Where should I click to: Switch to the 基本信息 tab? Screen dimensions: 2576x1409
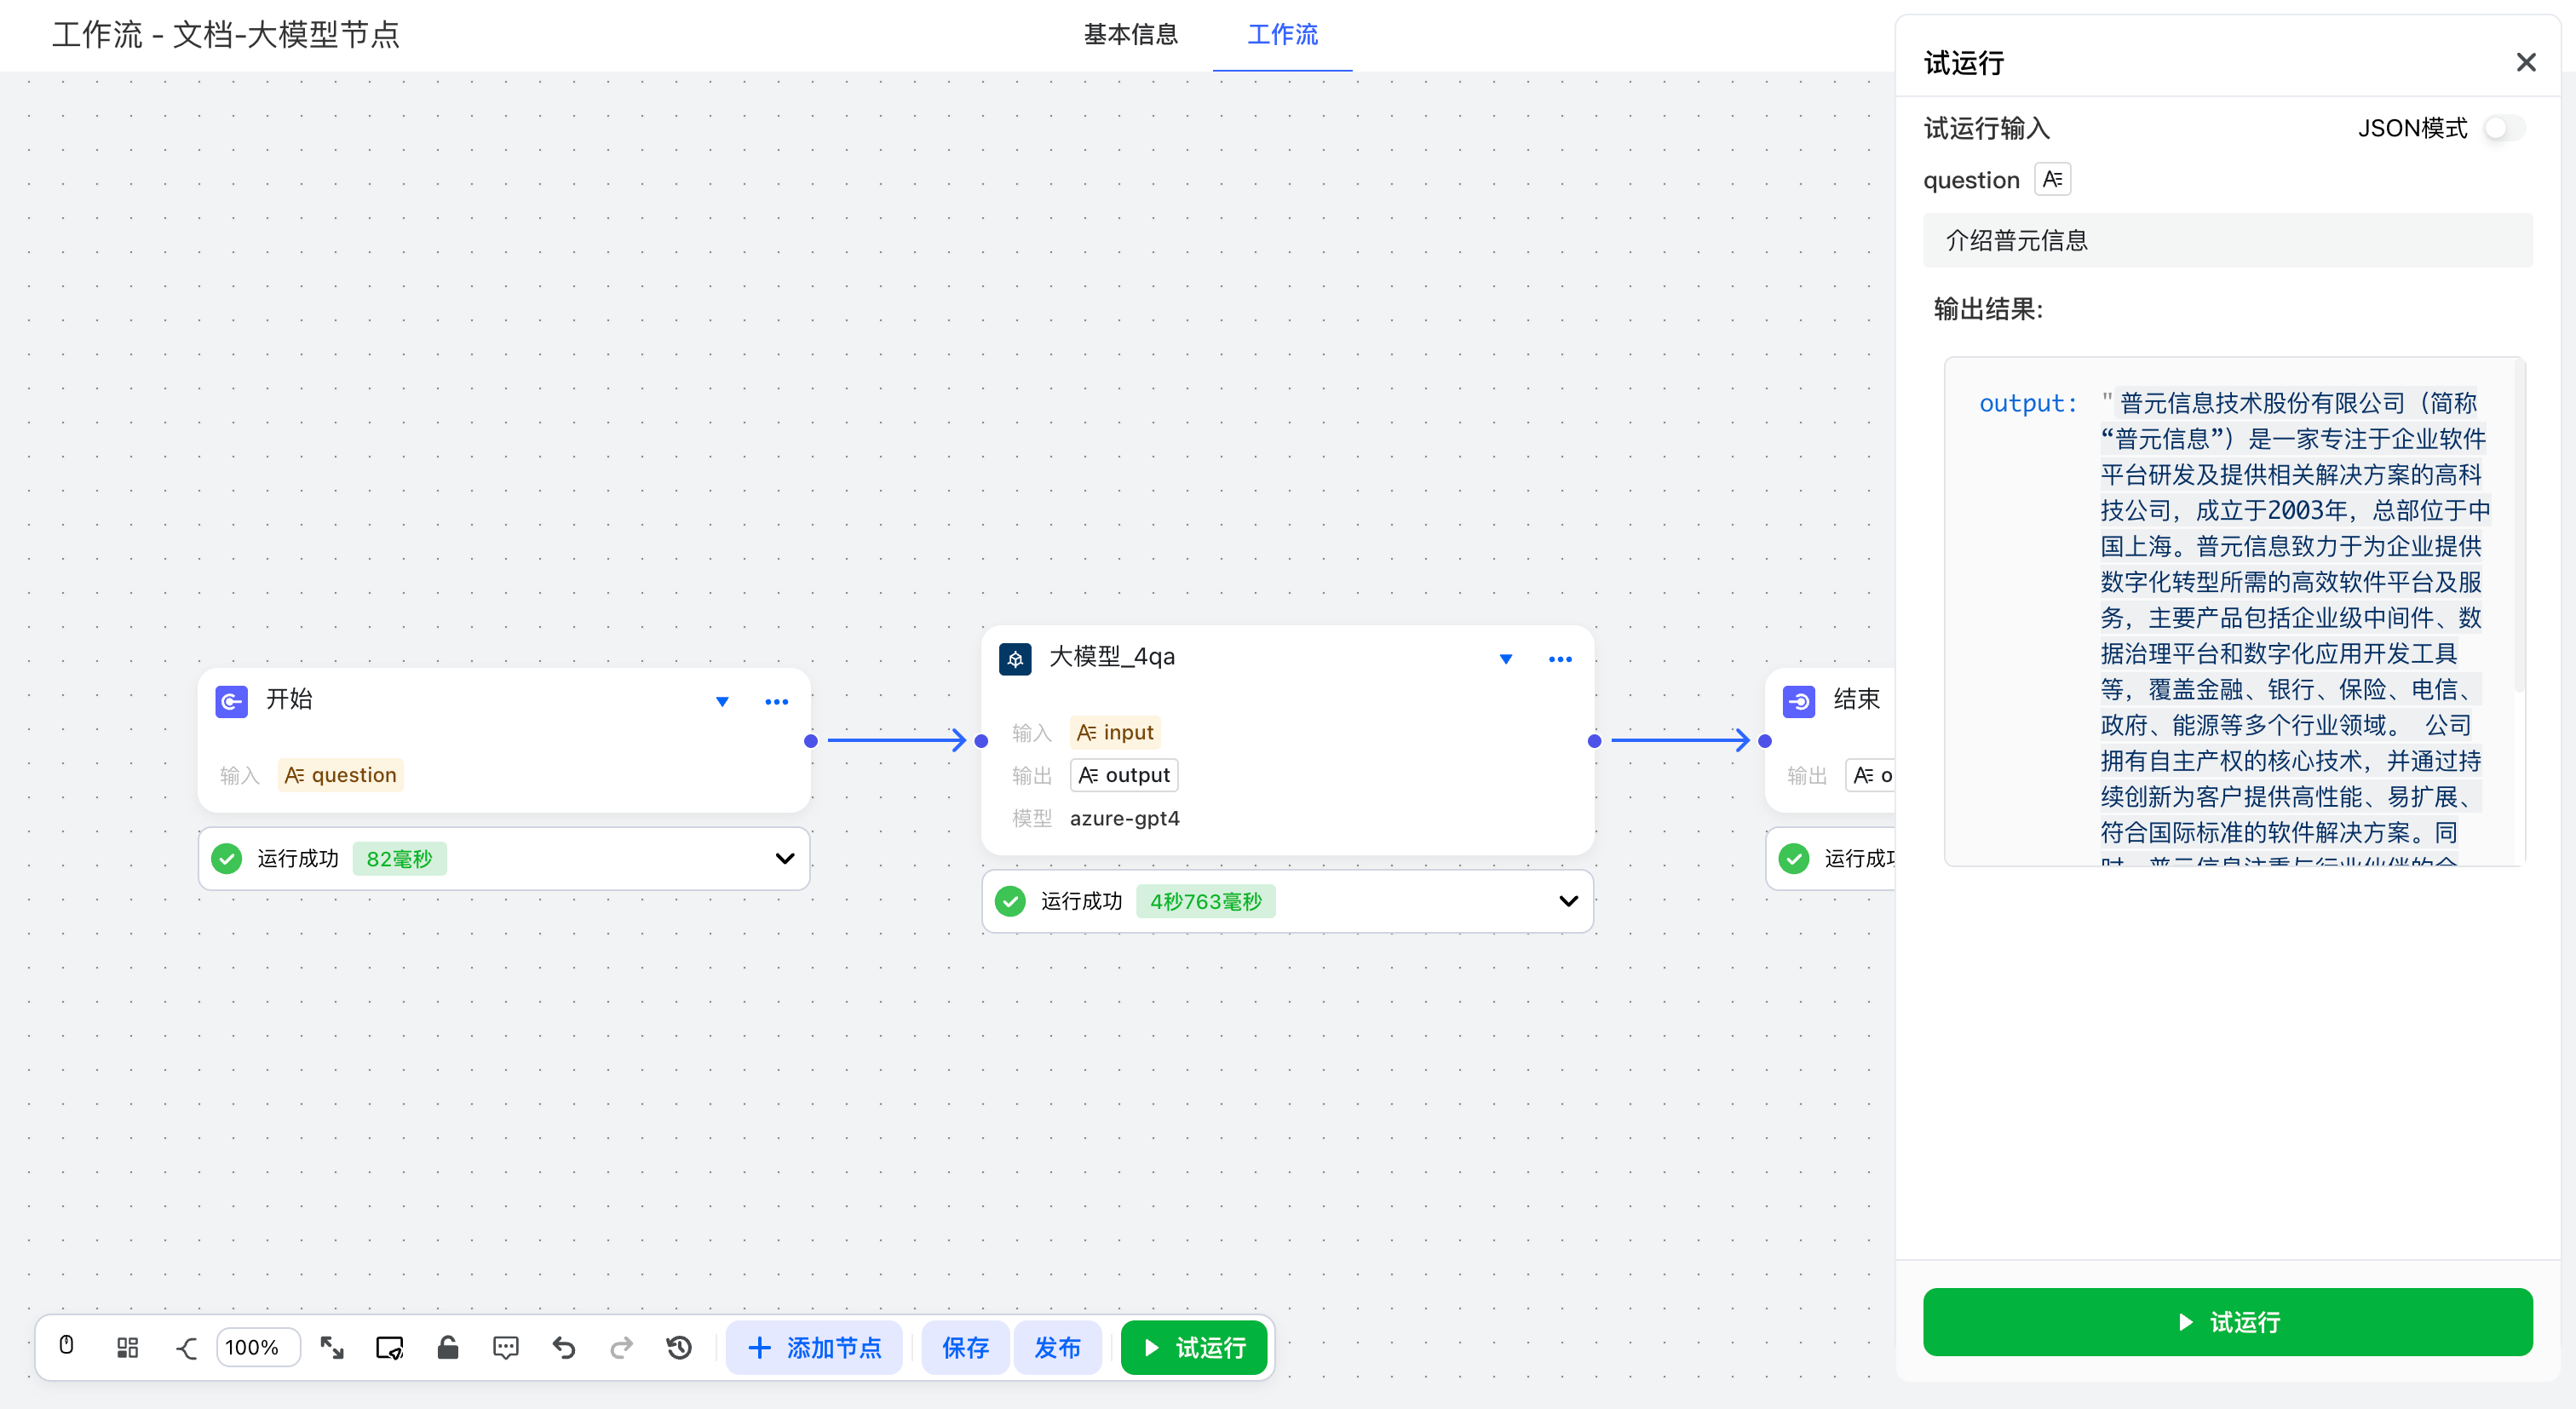click(x=1130, y=34)
